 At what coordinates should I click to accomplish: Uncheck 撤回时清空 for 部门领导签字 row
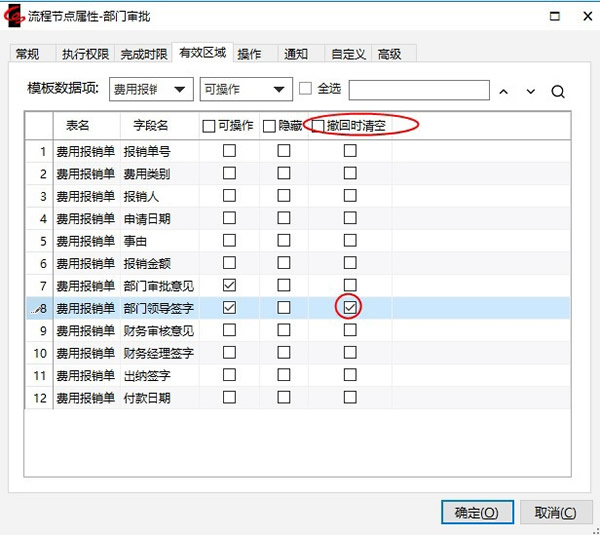coord(350,308)
